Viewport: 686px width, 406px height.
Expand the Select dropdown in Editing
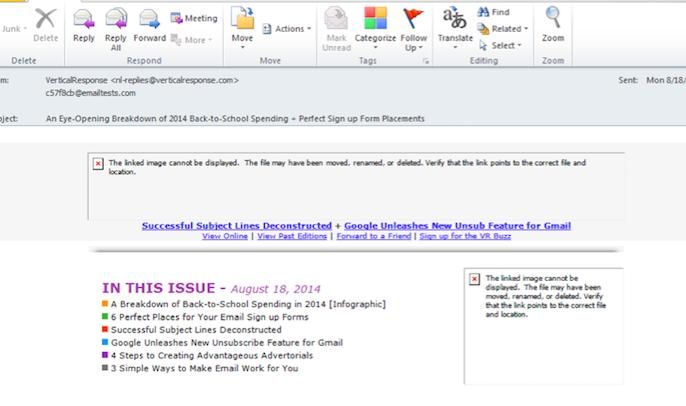point(503,45)
